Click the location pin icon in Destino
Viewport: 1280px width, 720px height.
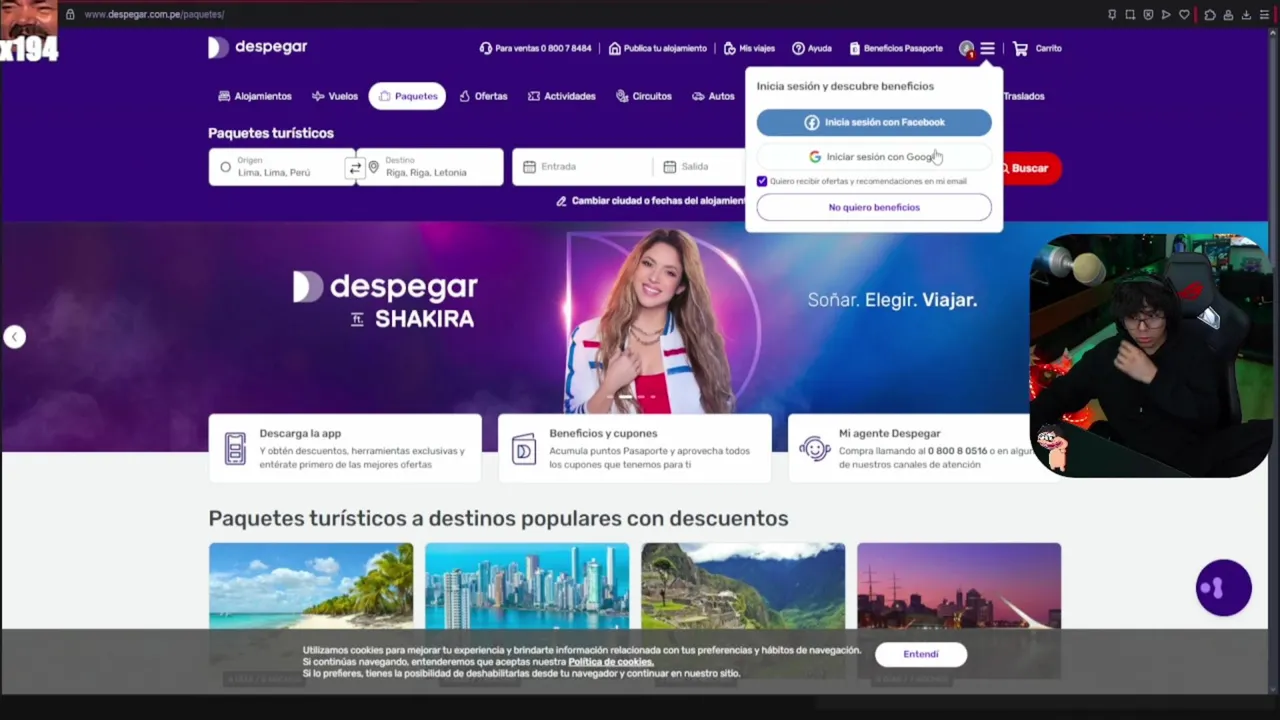pyautogui.click(x=373, y=167)
